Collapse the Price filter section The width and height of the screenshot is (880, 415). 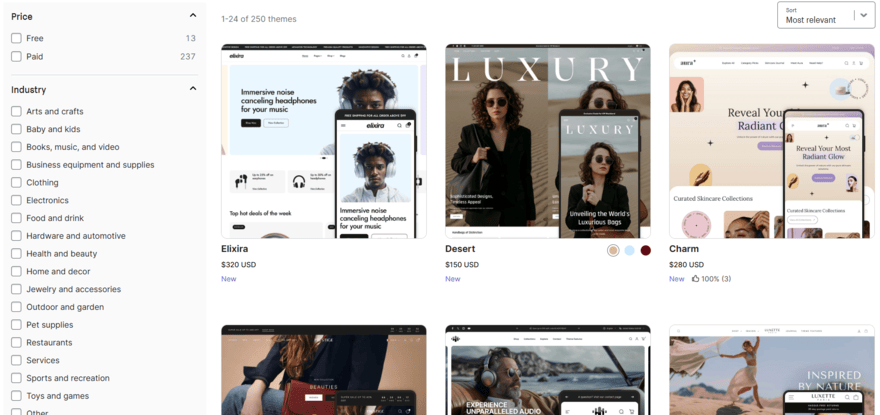192,16
